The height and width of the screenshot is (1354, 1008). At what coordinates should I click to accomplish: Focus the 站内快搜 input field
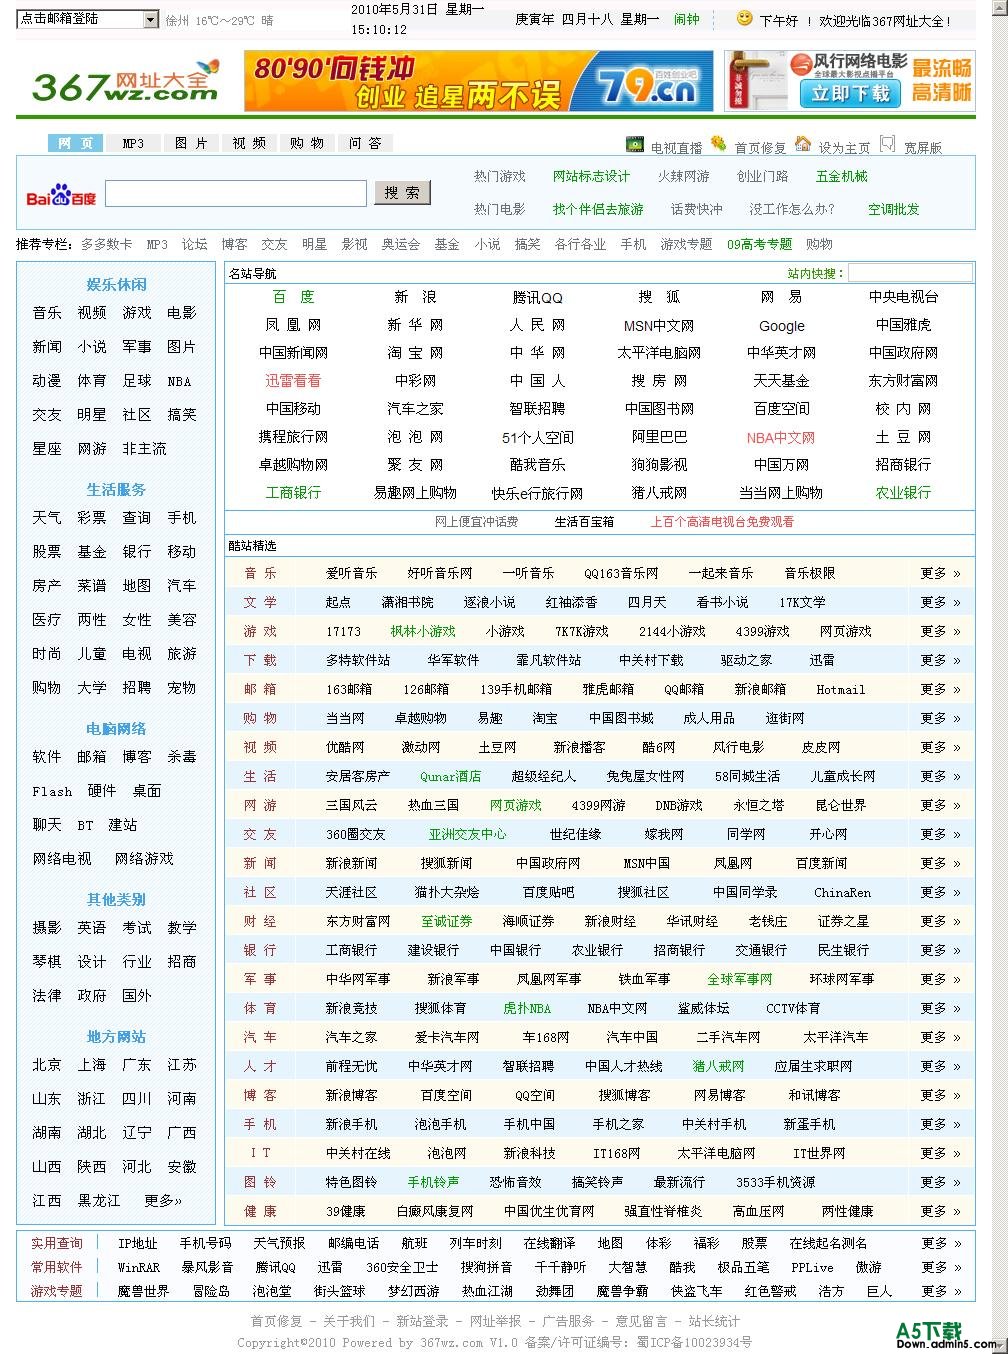[910, 273]
